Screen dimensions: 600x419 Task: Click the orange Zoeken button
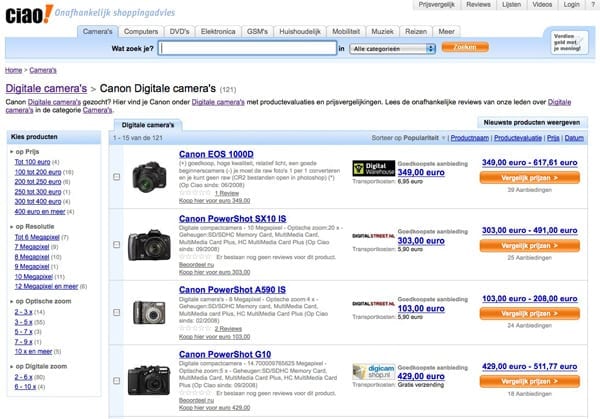(x=465, y=47)
